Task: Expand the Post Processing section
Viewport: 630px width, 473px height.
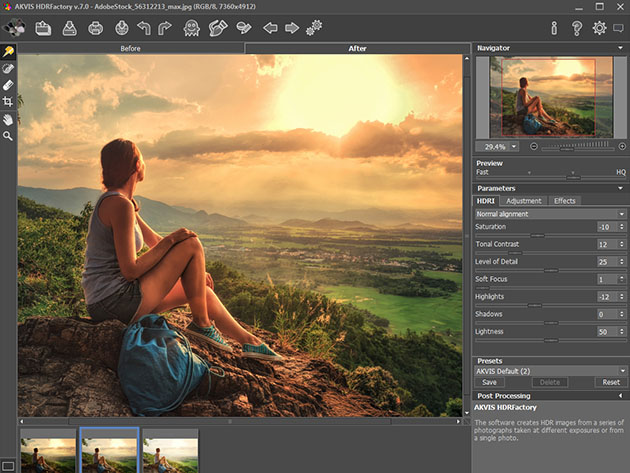Action: (549, 397)
